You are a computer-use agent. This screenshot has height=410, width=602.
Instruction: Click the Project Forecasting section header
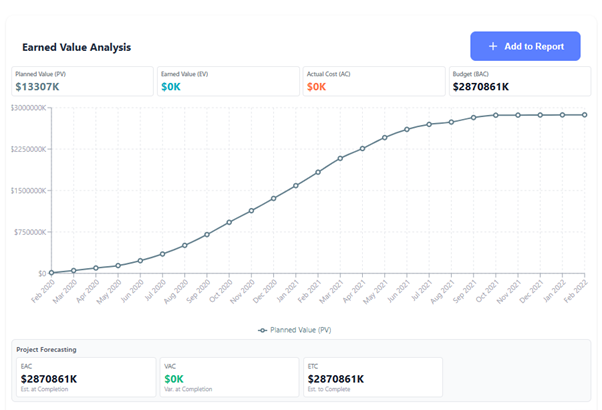pos(51,349)
